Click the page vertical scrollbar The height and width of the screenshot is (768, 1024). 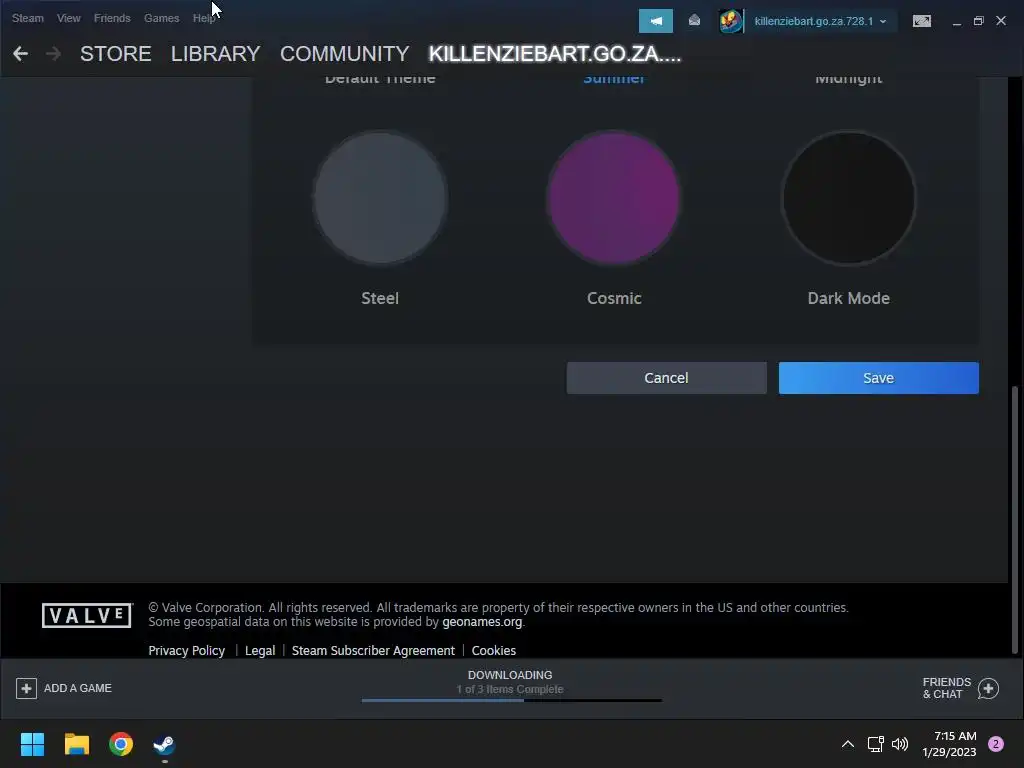pos(1014,519)
